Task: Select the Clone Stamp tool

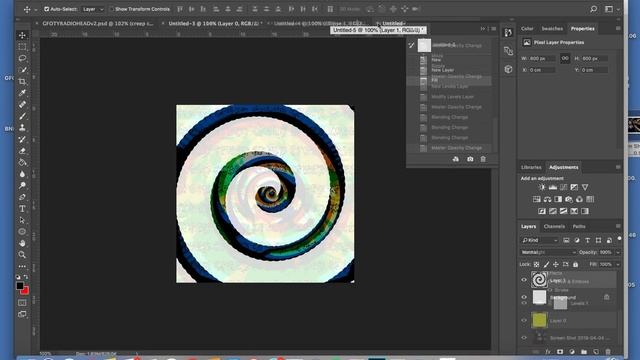Action: [x=22, y=128]
